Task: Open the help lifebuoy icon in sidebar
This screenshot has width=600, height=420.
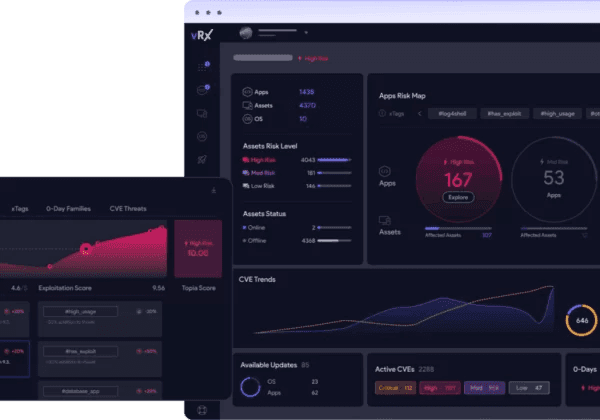Action: point(202,410)
